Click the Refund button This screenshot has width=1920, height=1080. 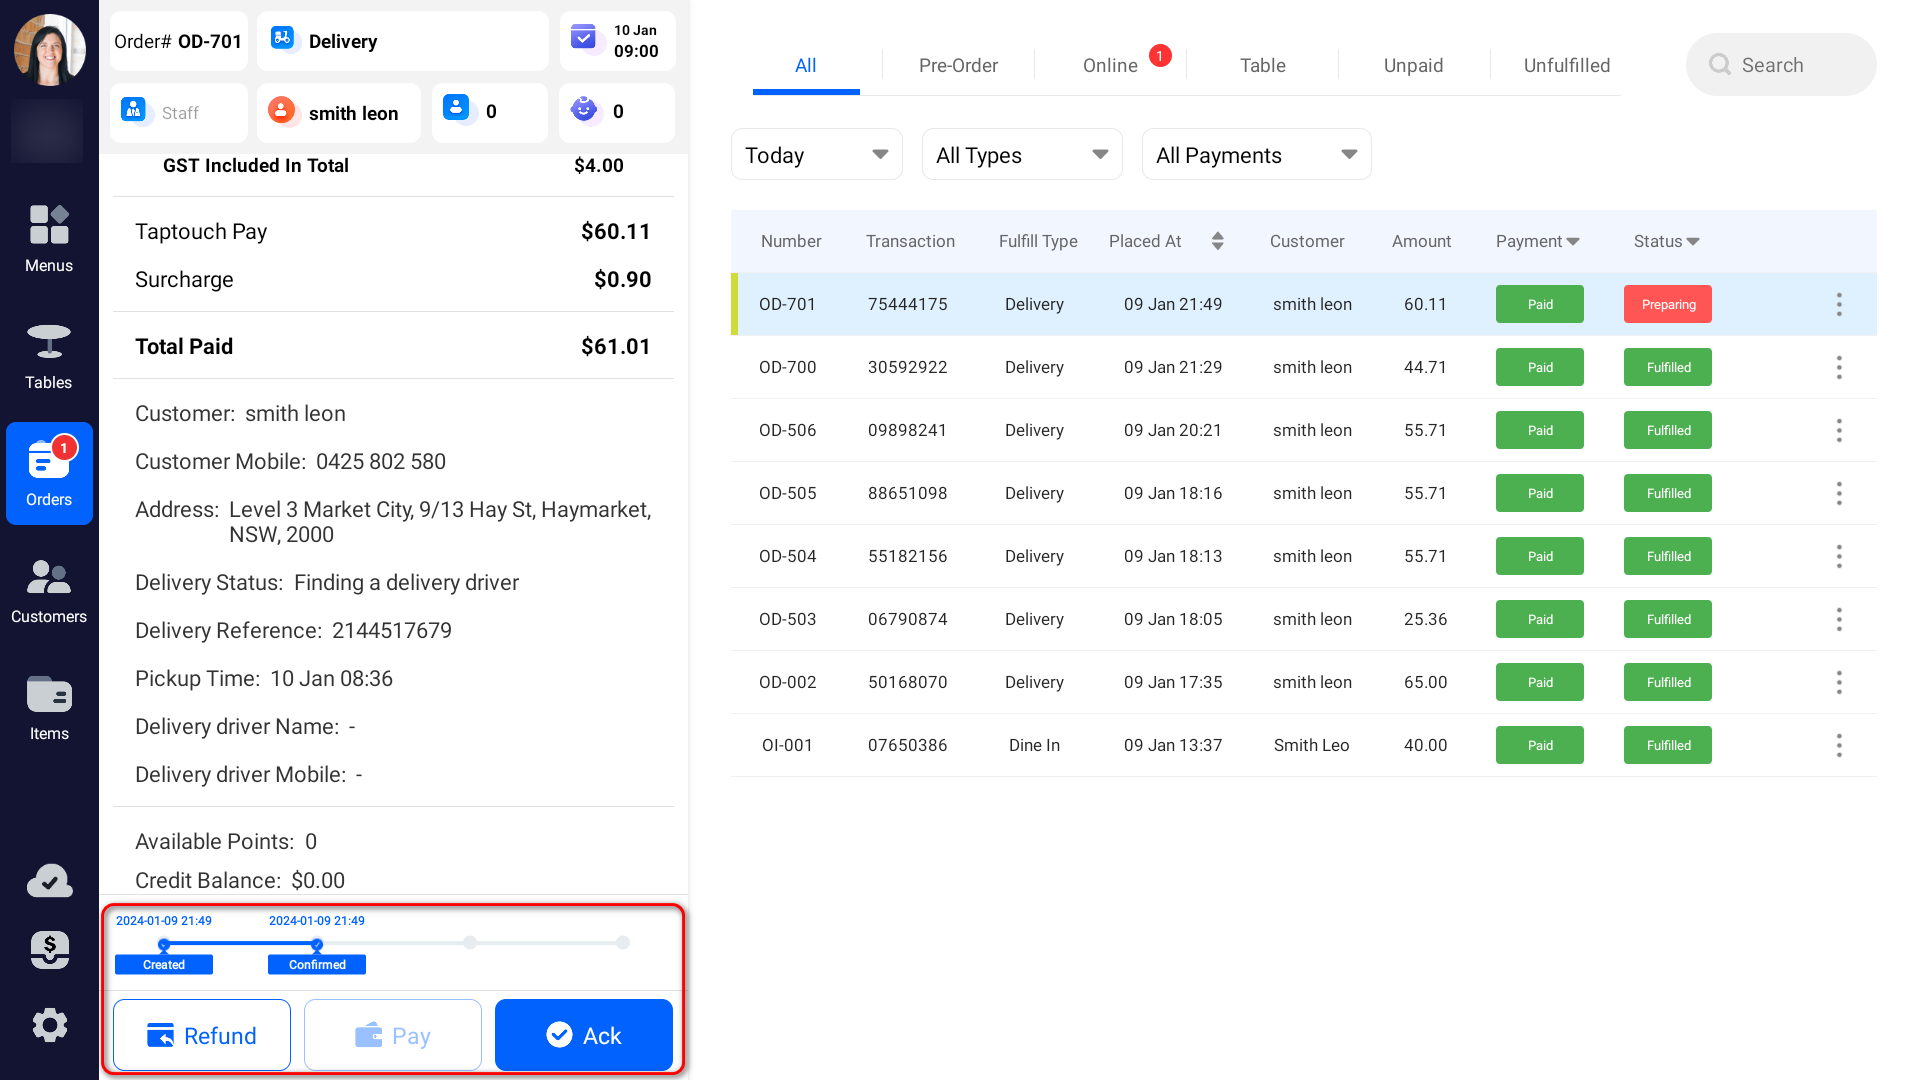click(202, 1035)
